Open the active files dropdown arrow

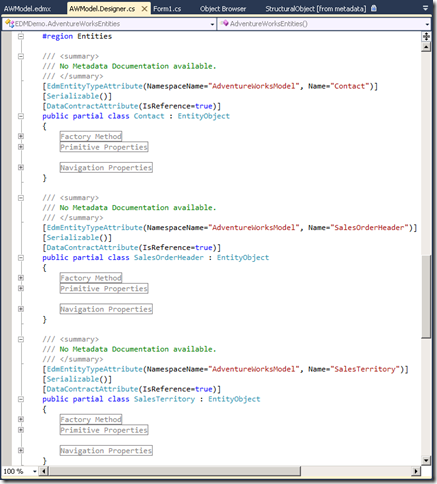point(425,8)
